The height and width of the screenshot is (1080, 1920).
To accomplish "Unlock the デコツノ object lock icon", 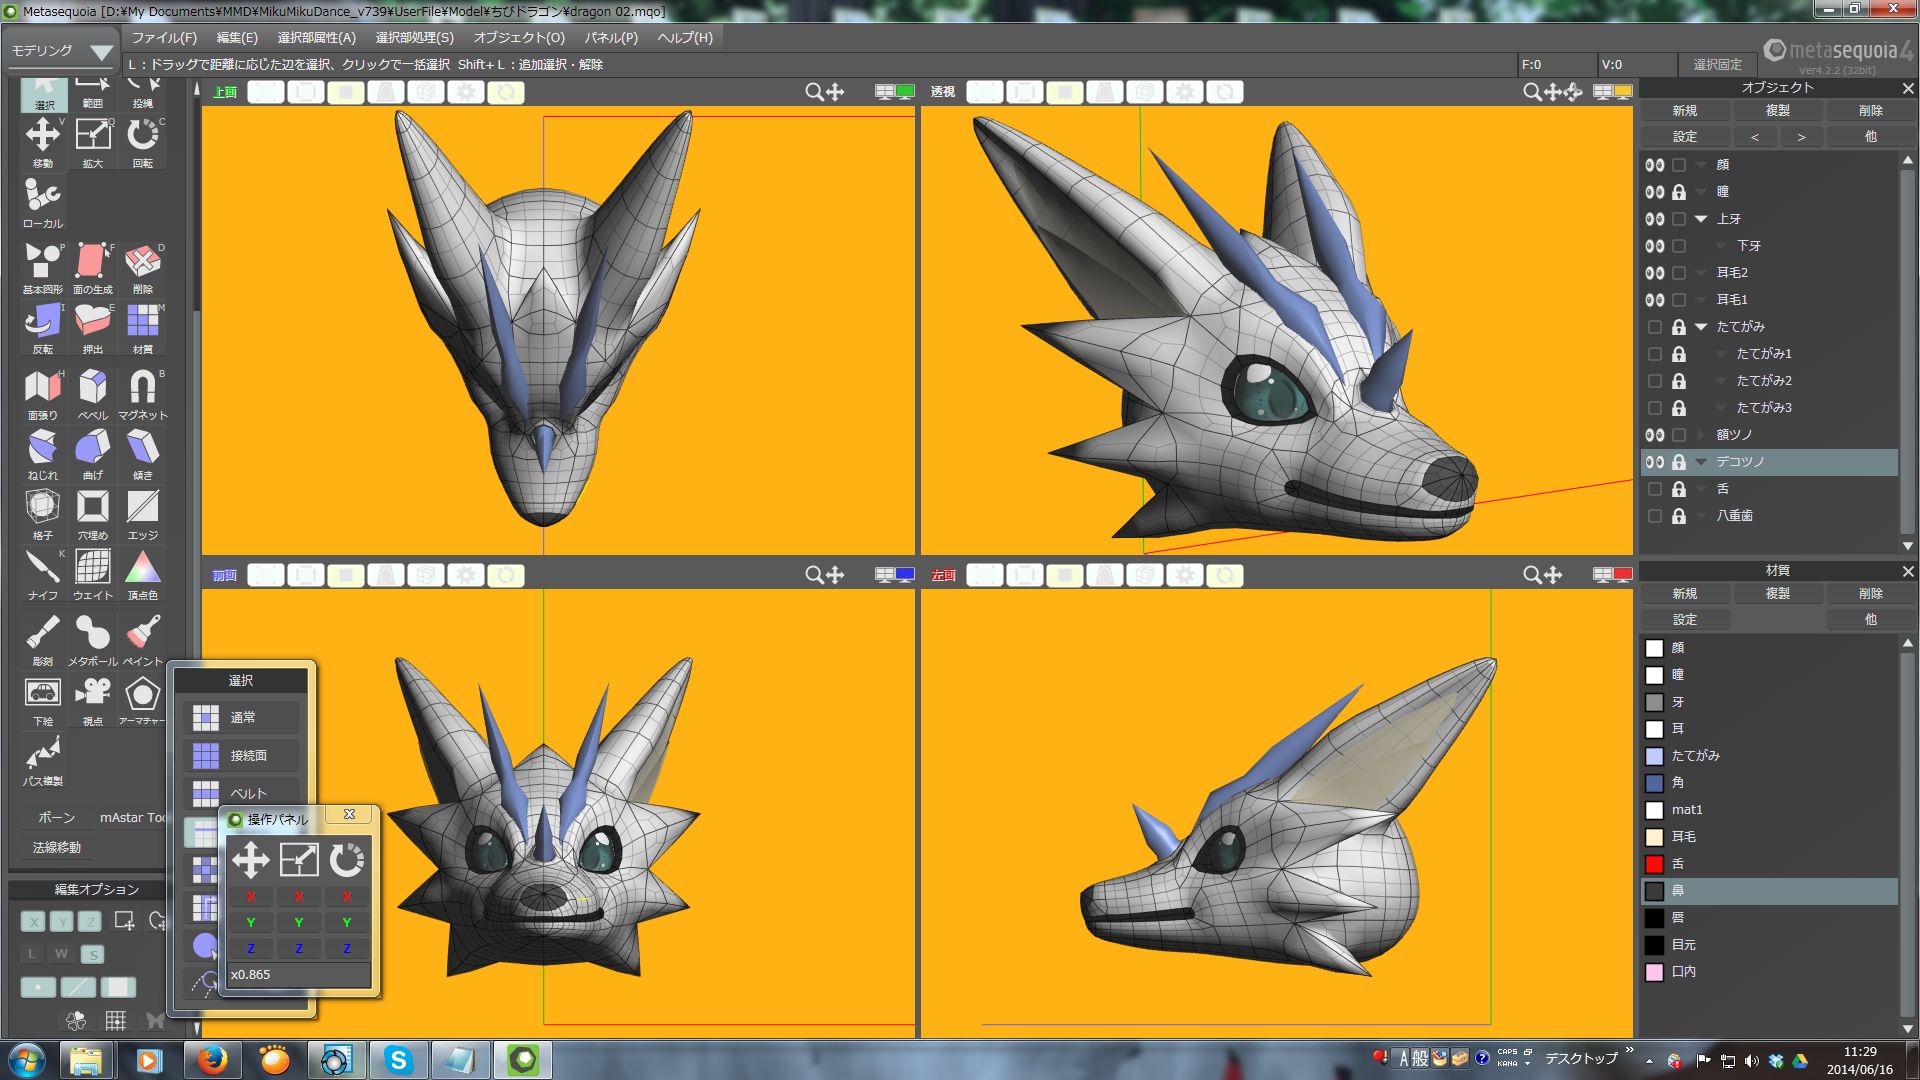I will pyautogui.click(x=1679, y=462).
